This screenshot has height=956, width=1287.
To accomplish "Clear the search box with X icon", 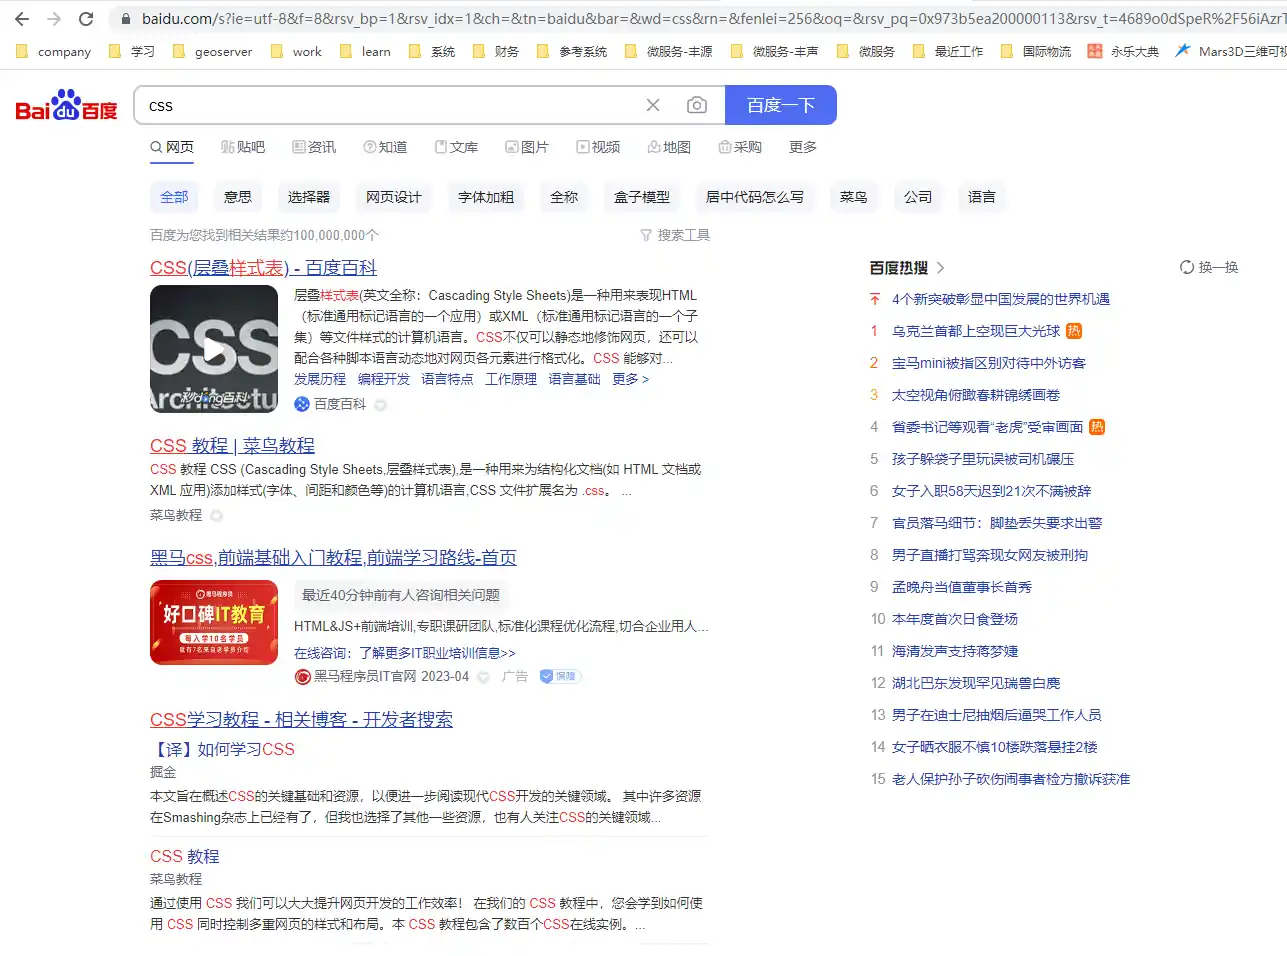I will pos(653,105).
